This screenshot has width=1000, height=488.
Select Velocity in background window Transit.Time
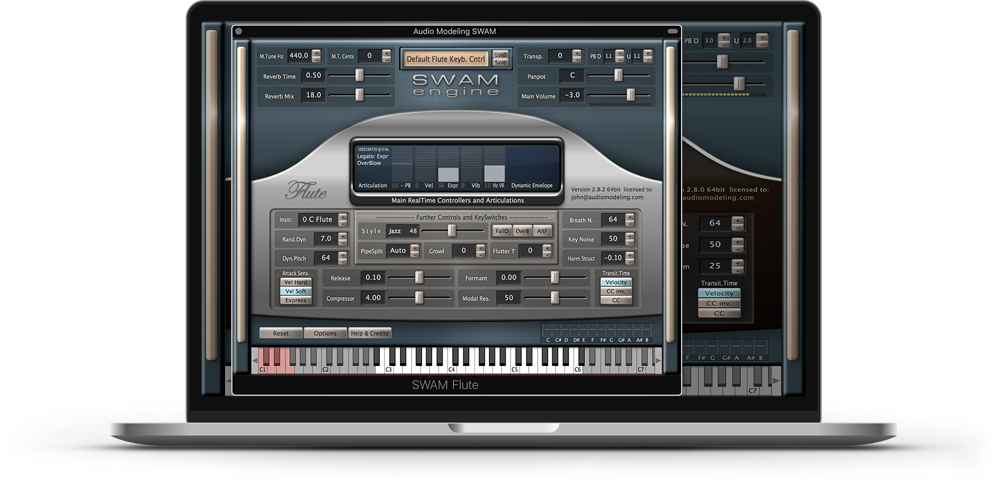pos(719,293)
